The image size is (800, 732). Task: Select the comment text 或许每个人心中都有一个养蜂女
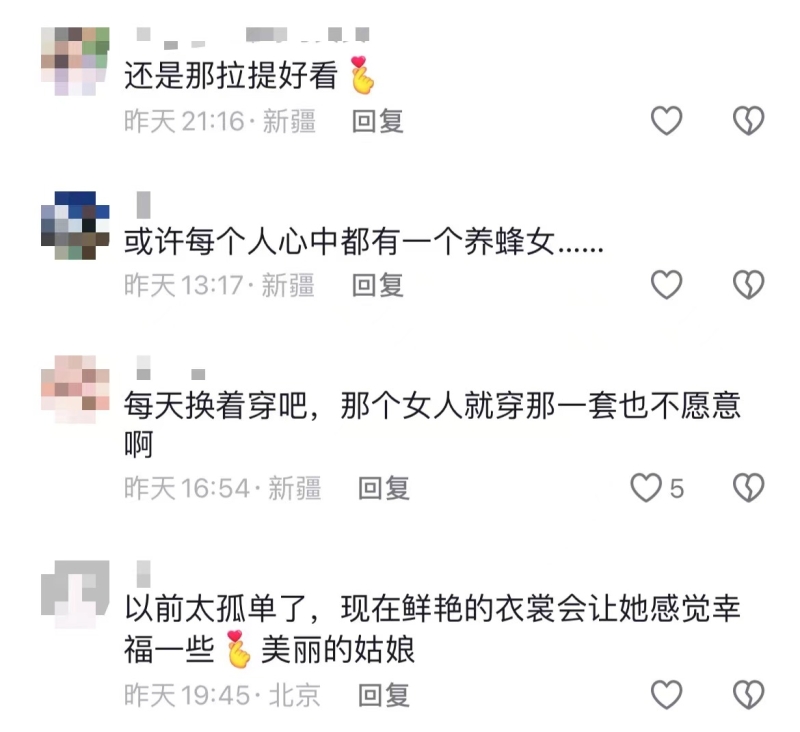339,241
